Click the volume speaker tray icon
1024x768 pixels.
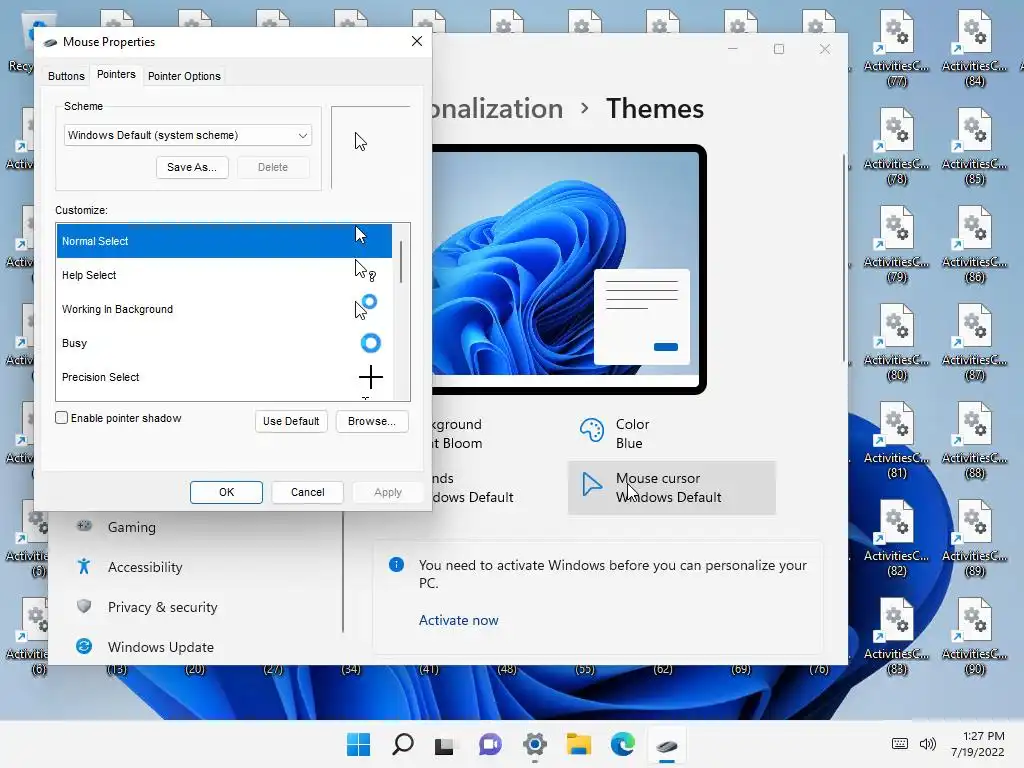tap(927, 744)
